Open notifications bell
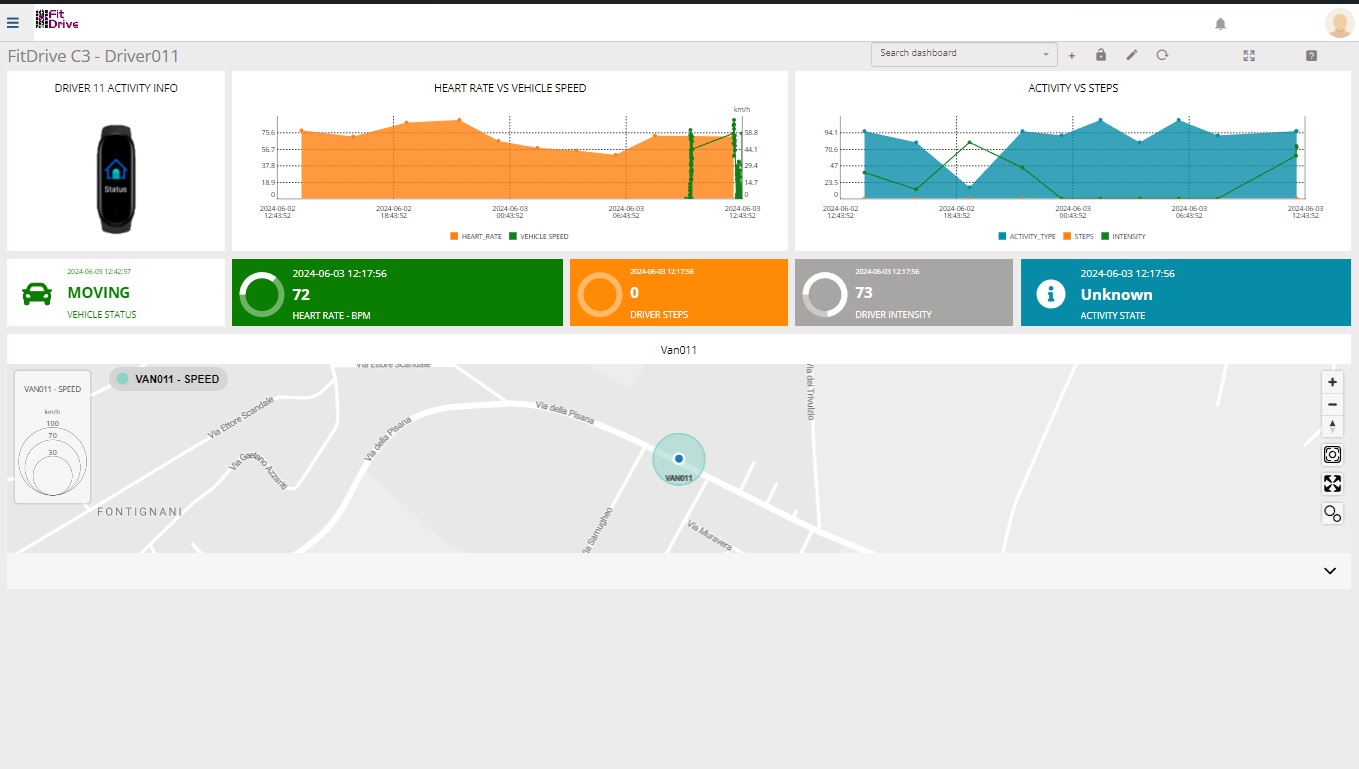This screenshot has width=1359, height=769. tap(1220, 24)
